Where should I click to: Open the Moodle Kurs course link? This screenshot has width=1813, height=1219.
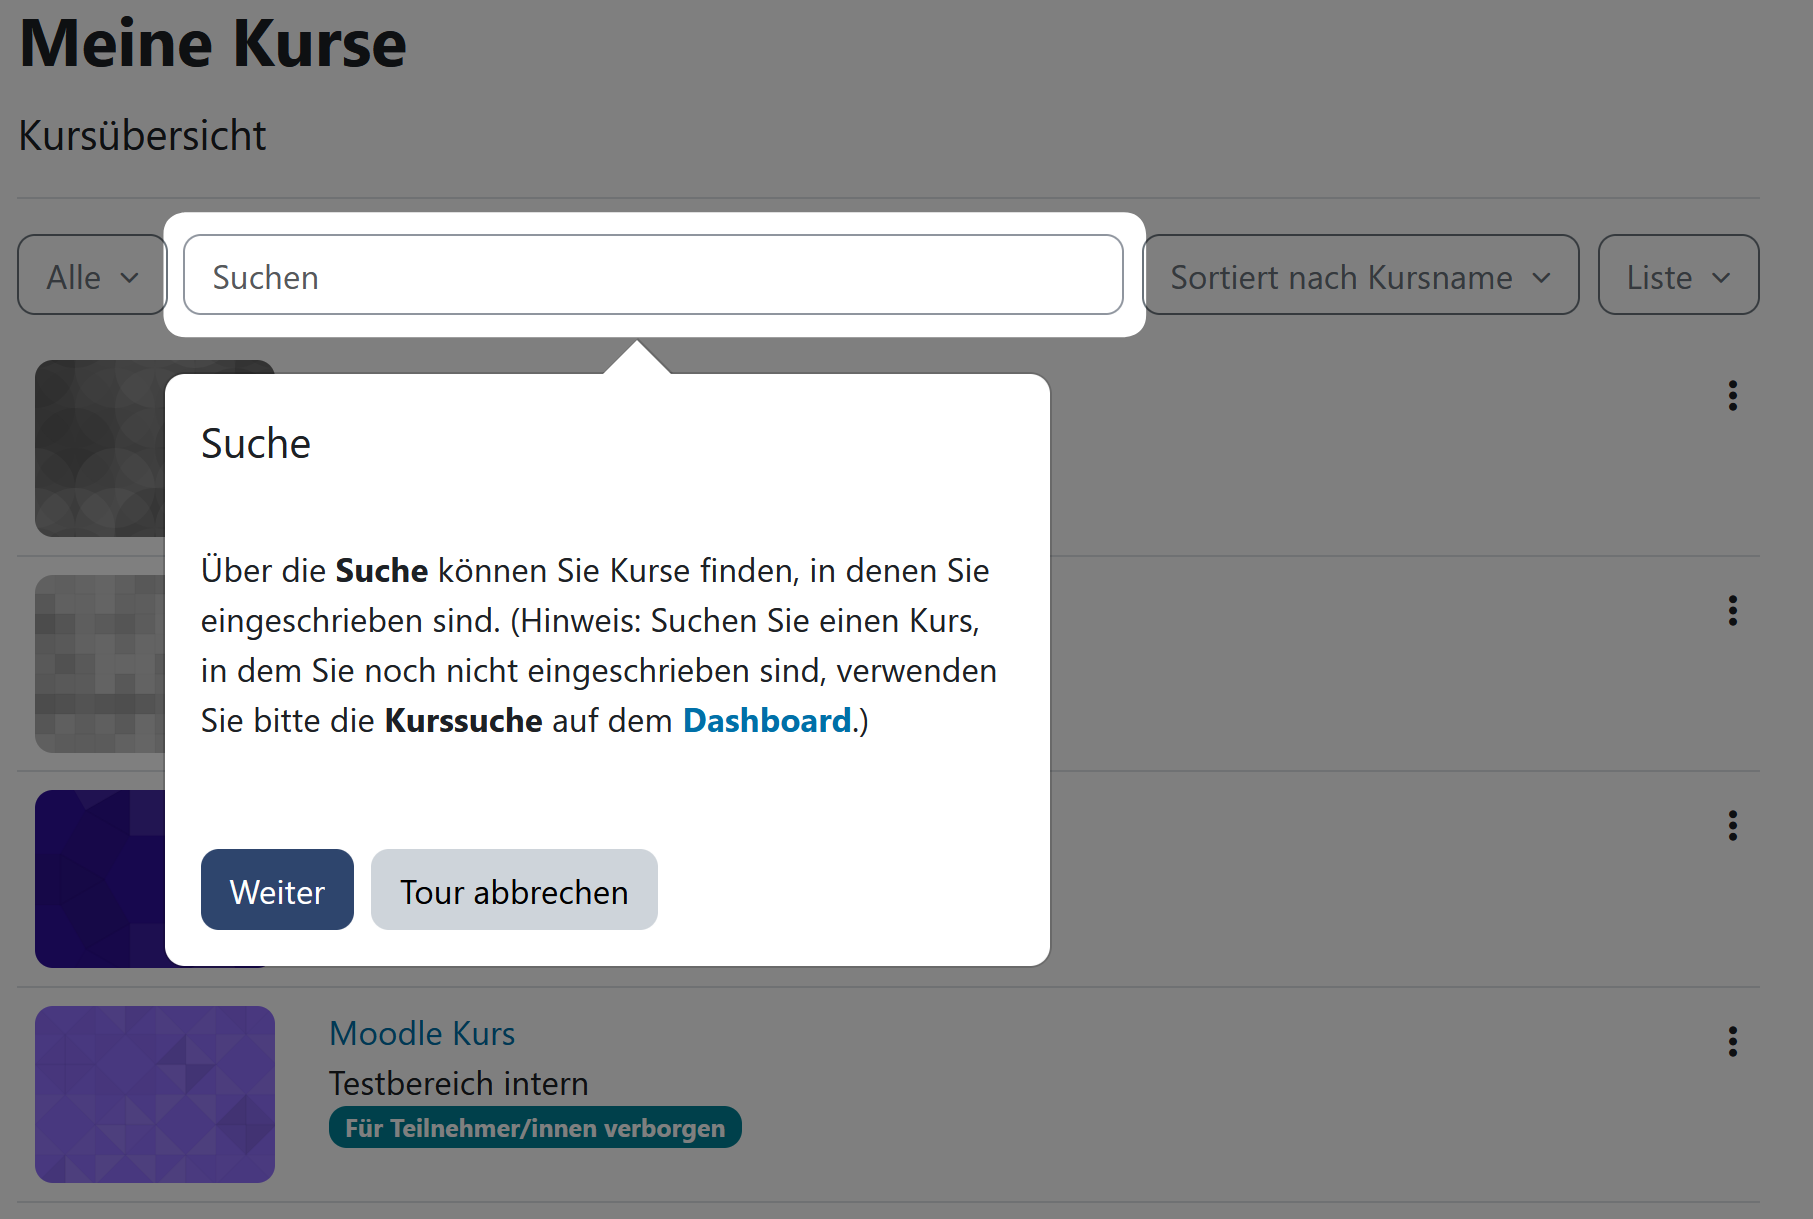click(x=422, y=1034)
